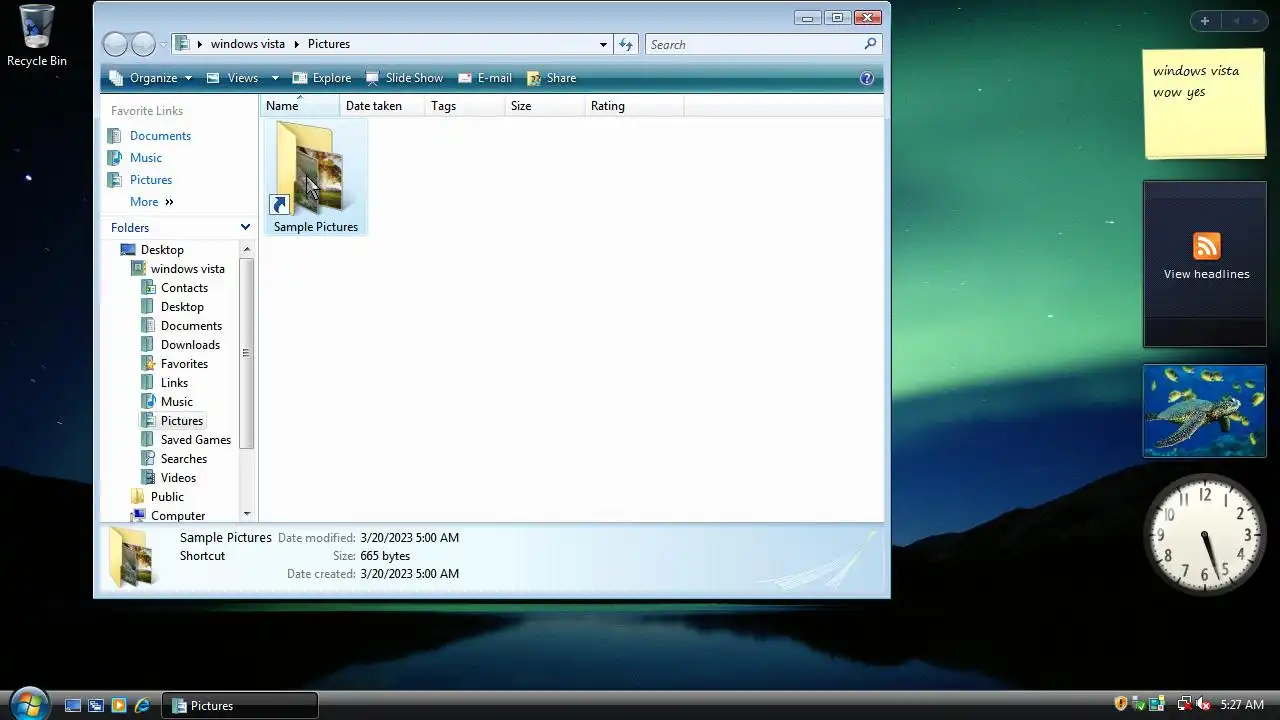1280x720 pixels.
Task: Open the address bar history dropdown
Action: click(x=603, y=44)
